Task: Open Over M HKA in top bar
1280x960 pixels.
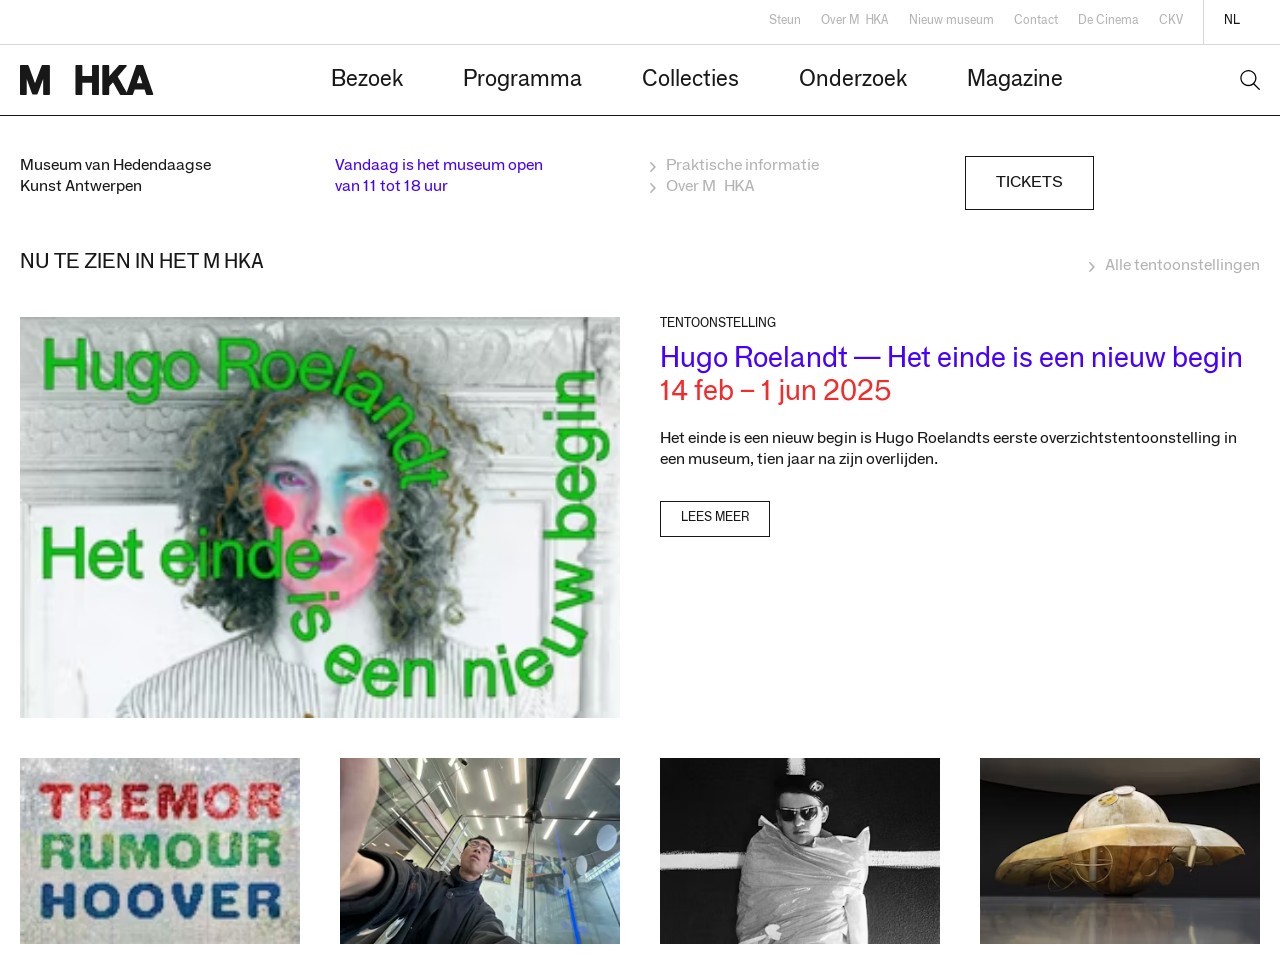Action: 855,20
